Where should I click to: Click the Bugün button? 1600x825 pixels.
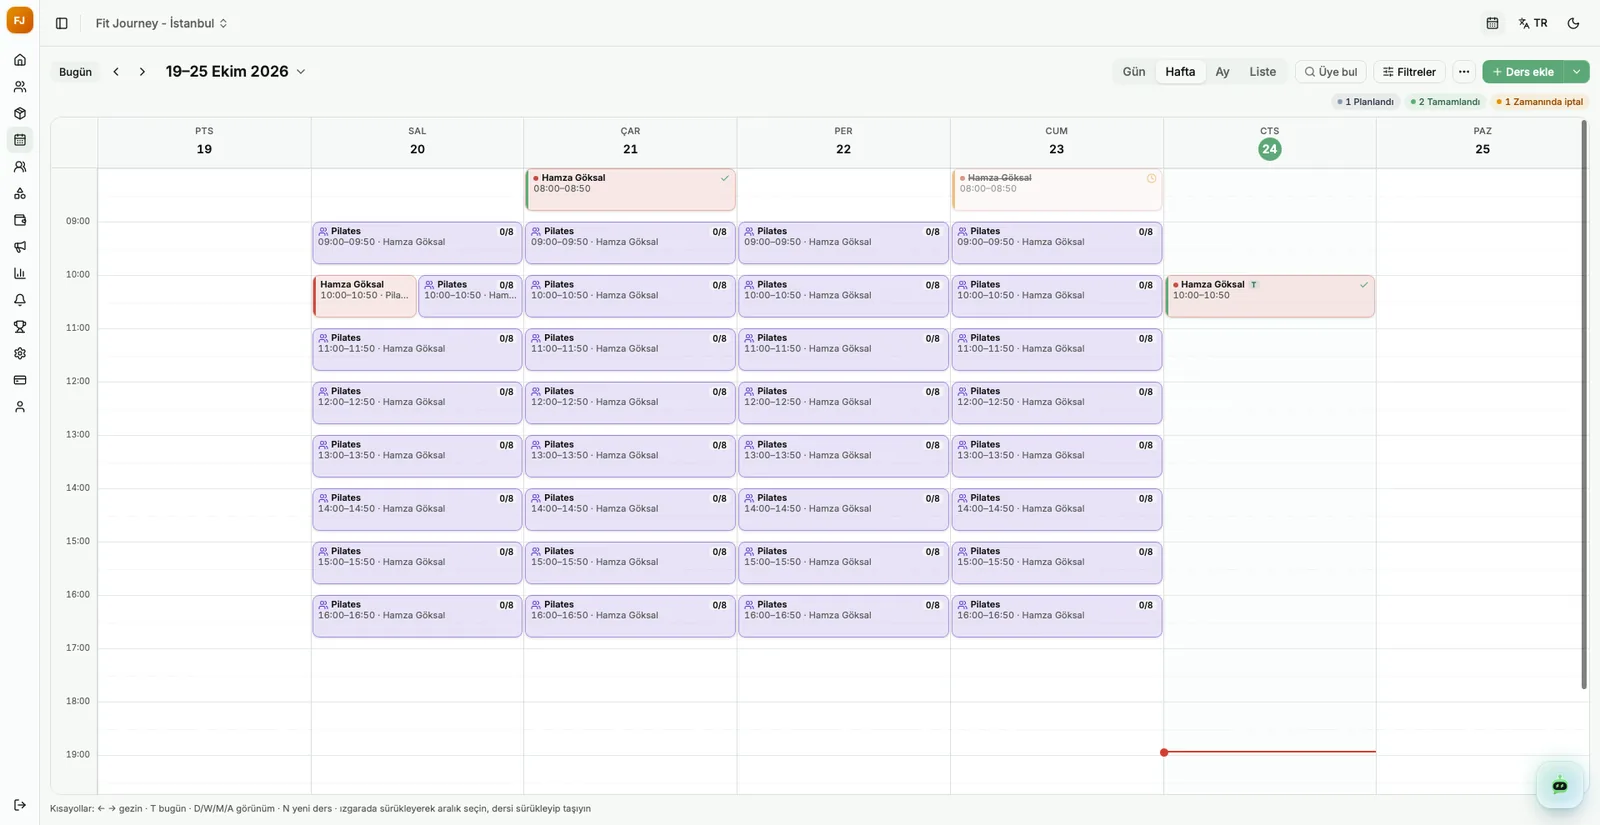tap(75, 72)
